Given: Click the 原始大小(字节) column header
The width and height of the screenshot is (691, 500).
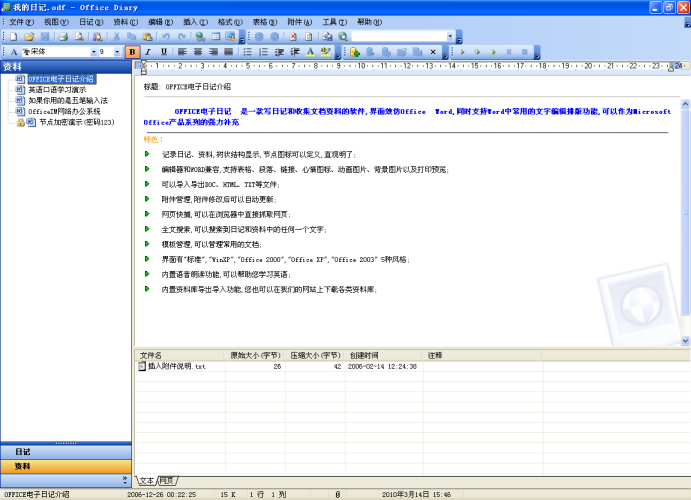Looking at the screenshot, I should coord(255,355).
